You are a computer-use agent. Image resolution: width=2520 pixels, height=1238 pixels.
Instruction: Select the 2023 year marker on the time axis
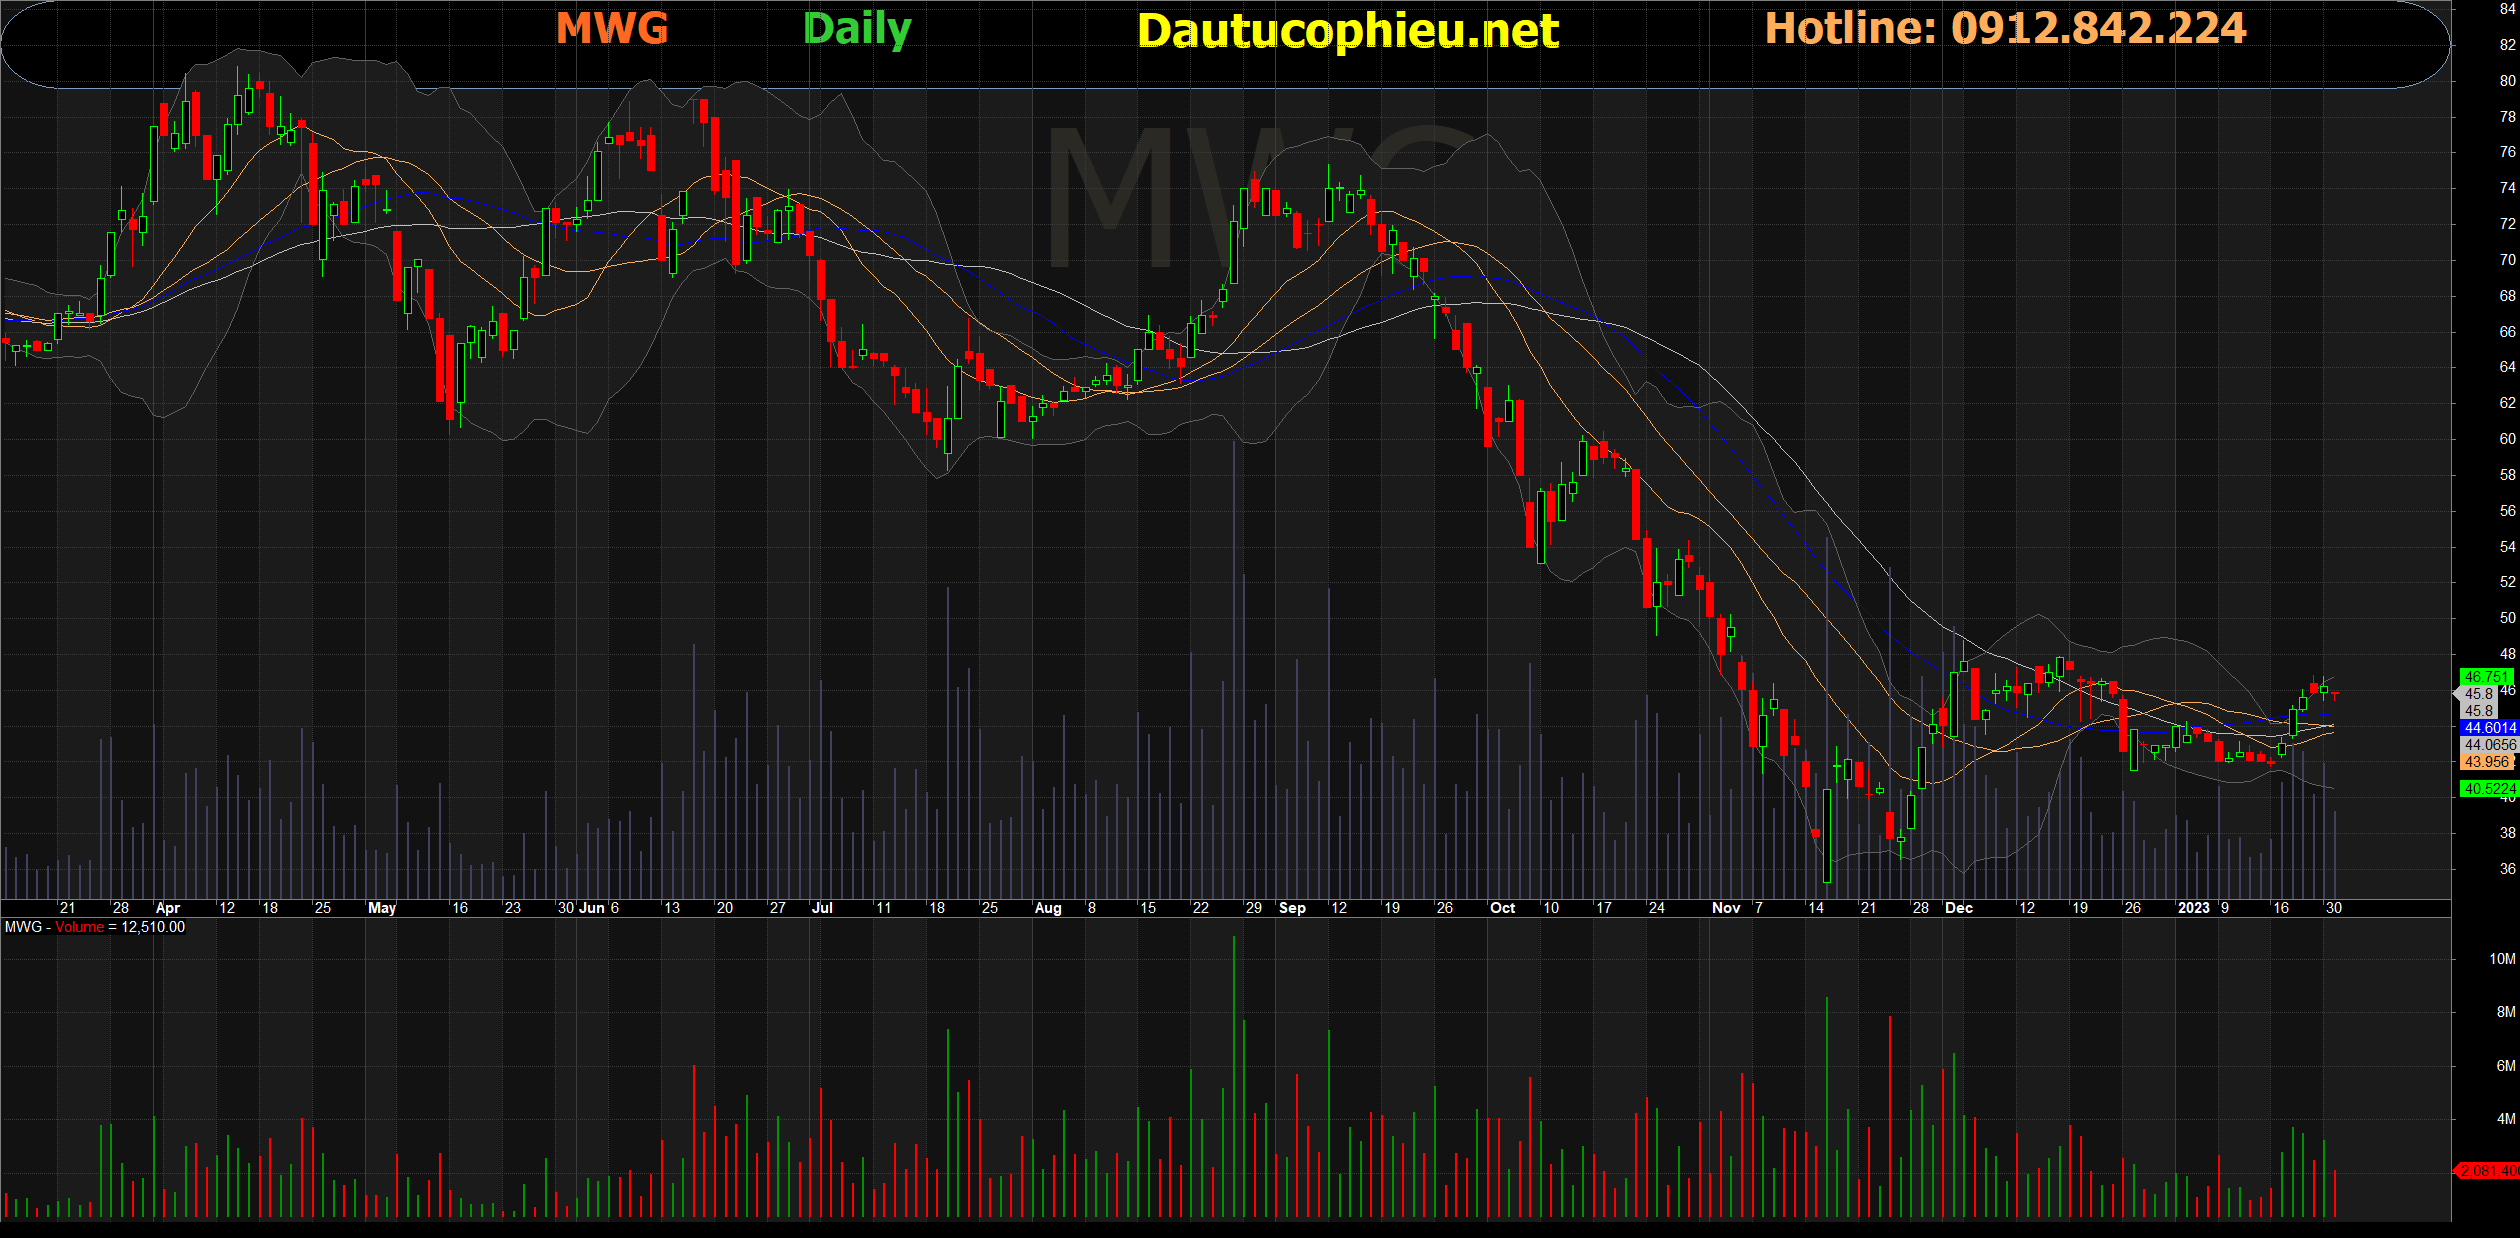point(2193,908)
